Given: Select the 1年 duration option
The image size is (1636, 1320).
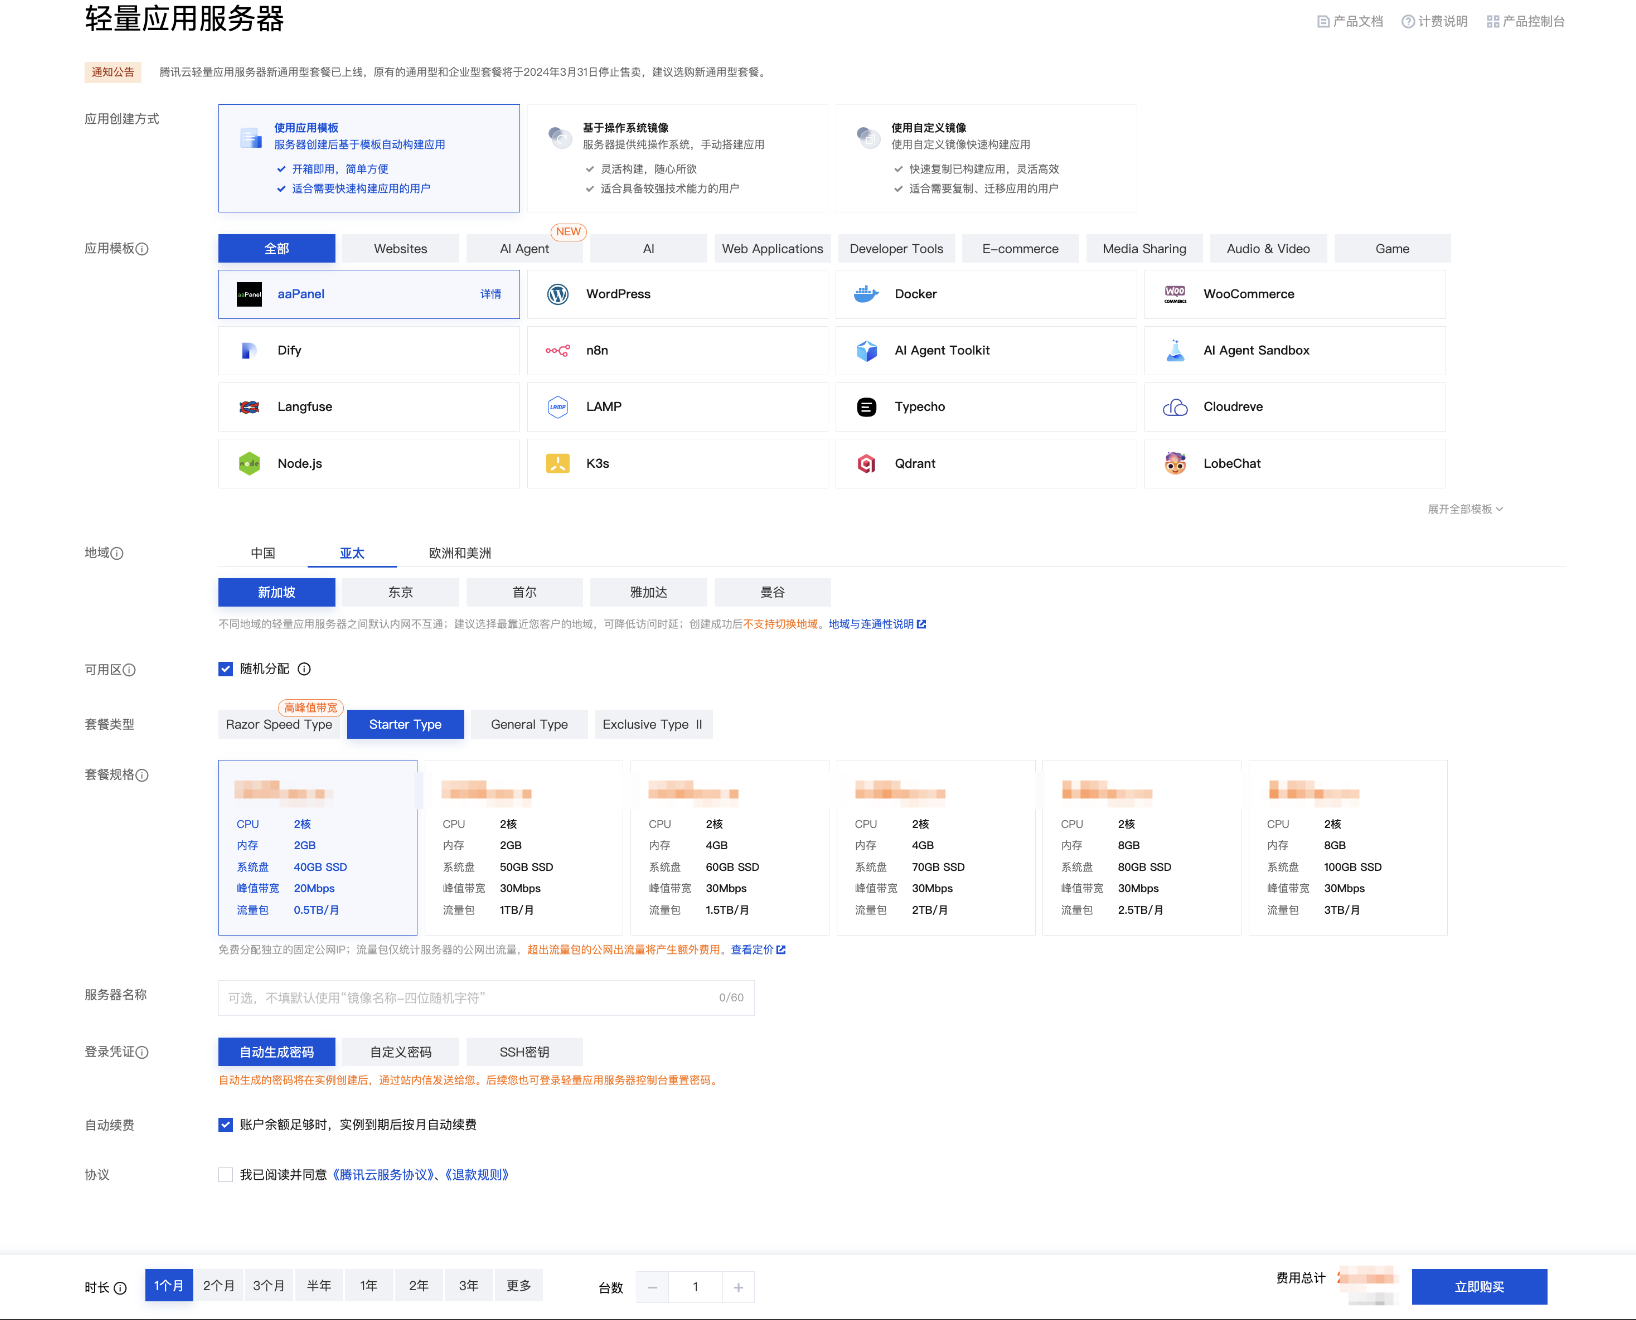Looking at the screenshot, I should click(369, 1286).
